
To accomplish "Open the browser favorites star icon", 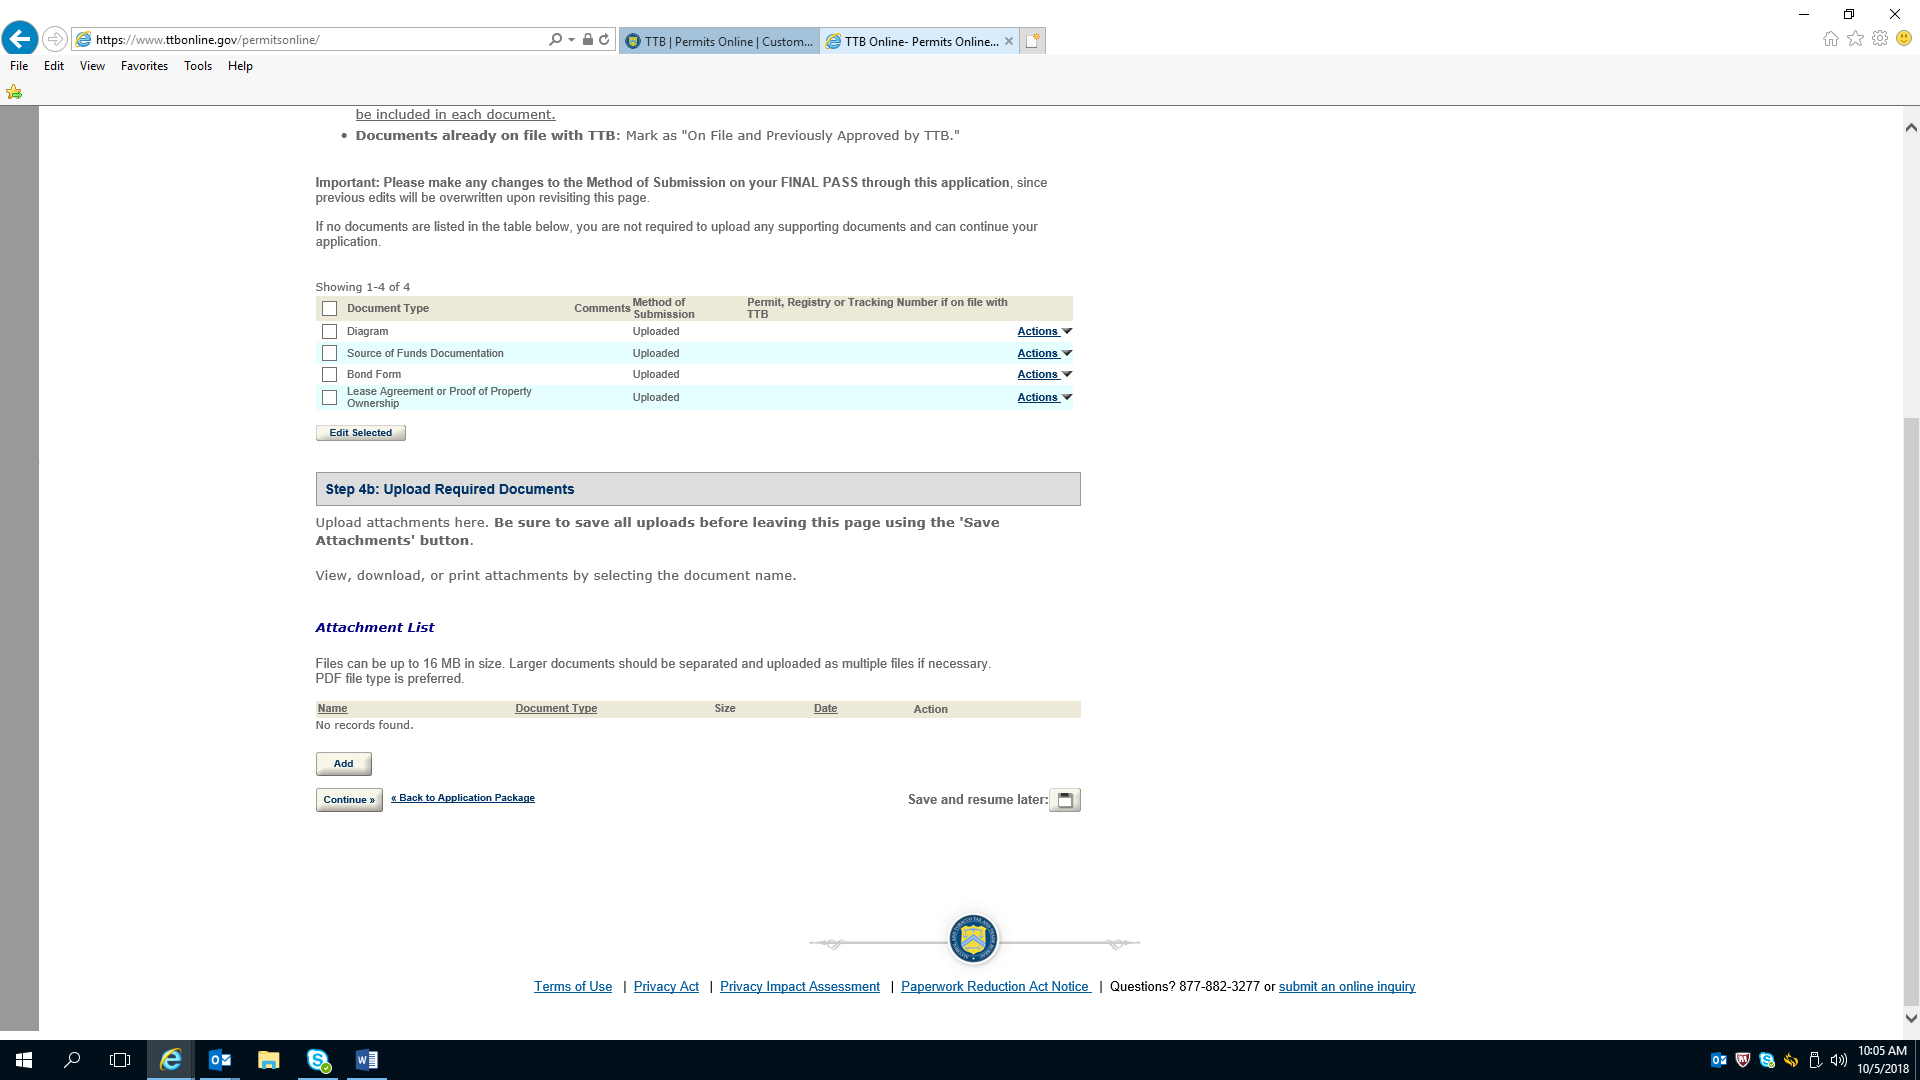I will 1855,39.
